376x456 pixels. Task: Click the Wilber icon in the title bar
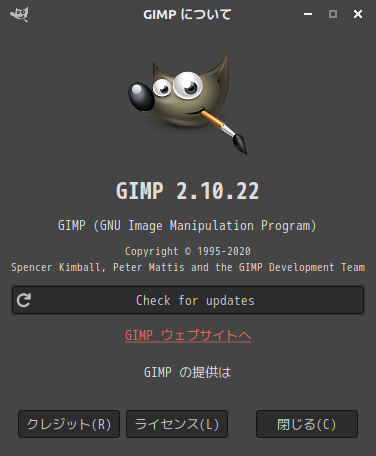click(x=19, y=14)
